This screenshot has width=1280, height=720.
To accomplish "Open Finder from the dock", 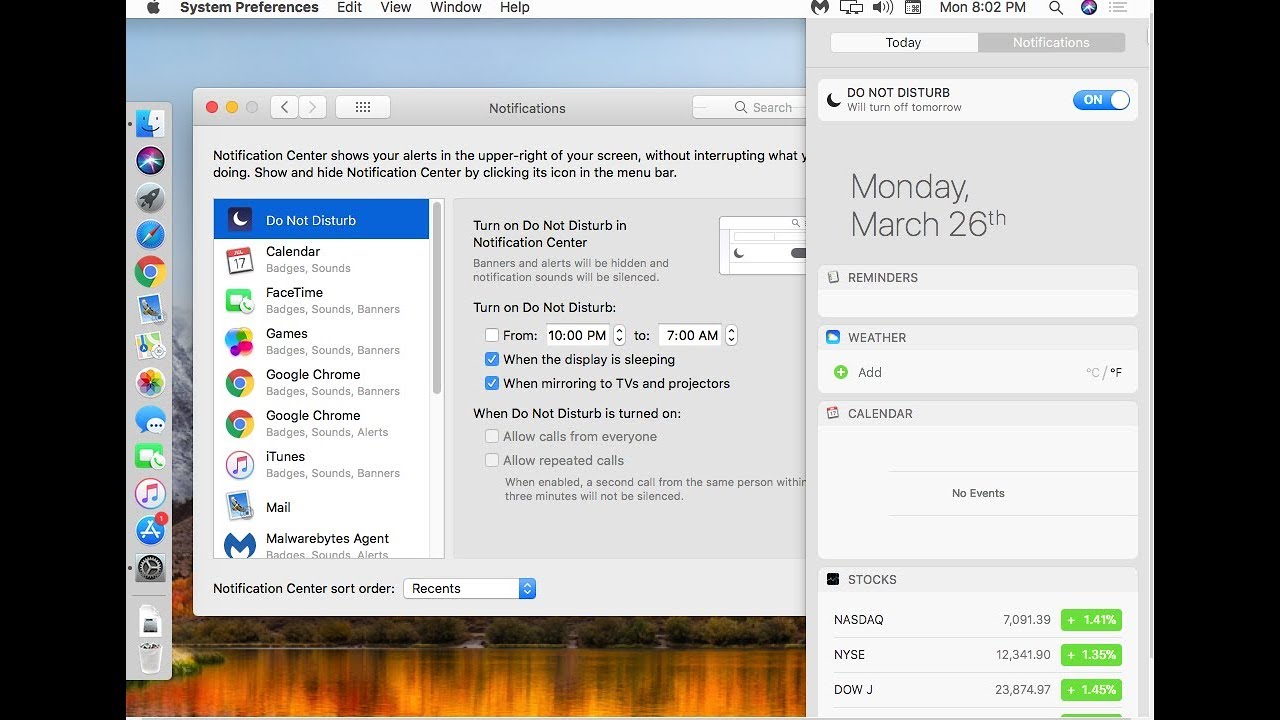I will (x=150, y=124).
